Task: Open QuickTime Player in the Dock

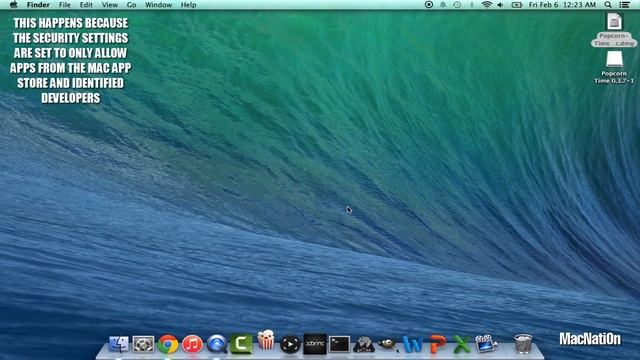Action: coord(217,344)
